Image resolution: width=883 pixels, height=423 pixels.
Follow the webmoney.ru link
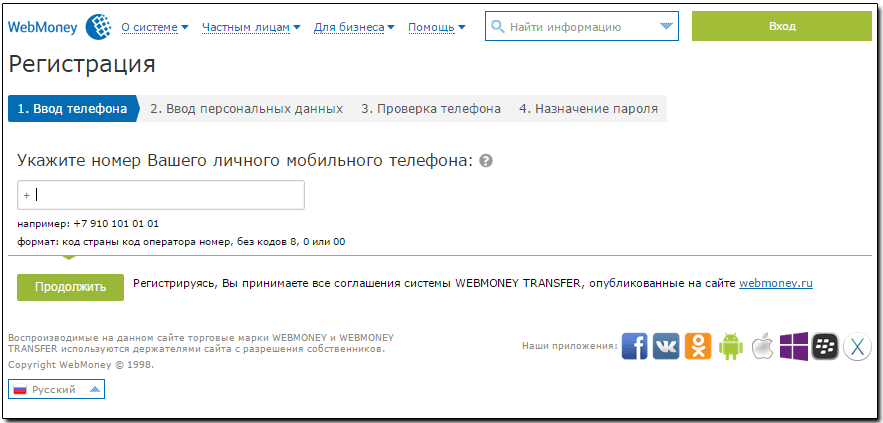click(776, 283)
